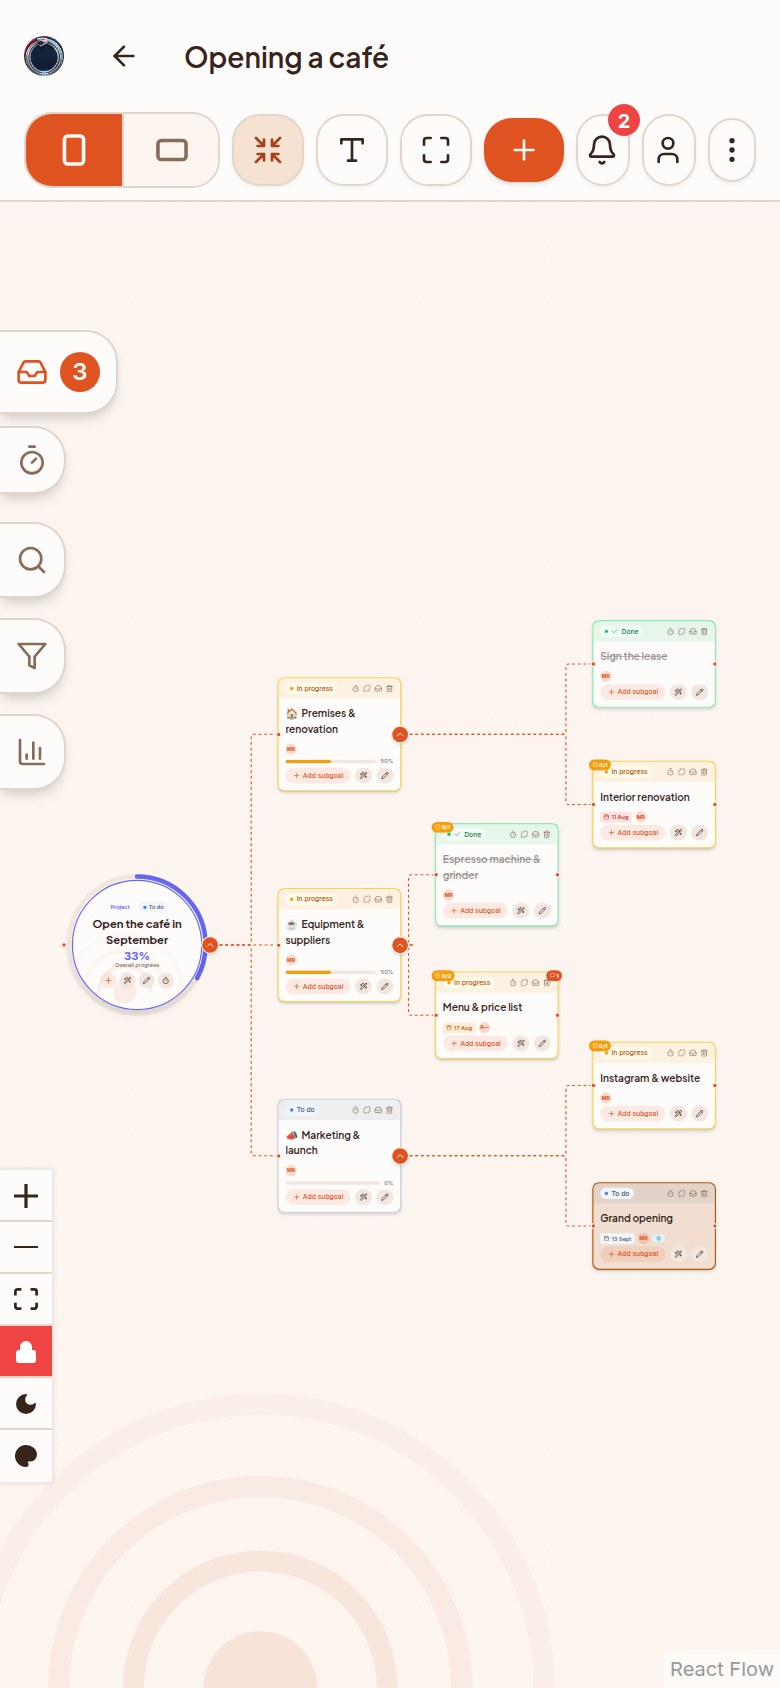Delete the Sign the lease card
This screenshot has height=1688, width=780.
(x=705, y=632)
